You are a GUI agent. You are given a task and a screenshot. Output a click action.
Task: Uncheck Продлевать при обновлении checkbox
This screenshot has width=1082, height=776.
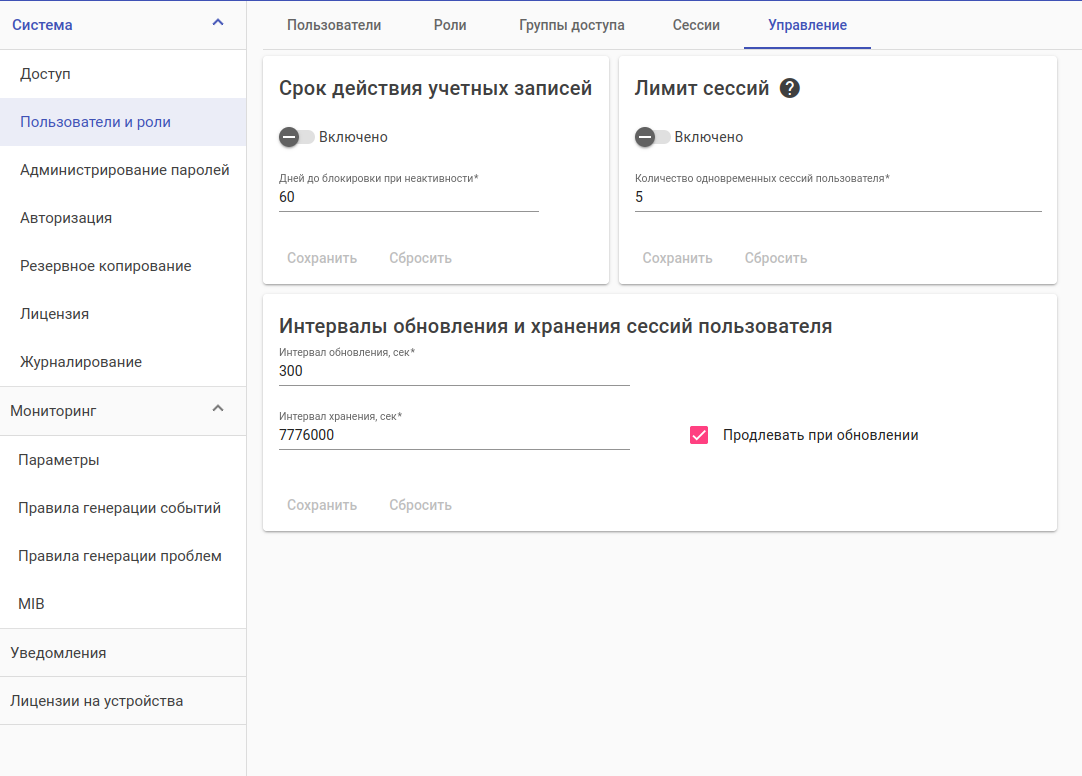[699, 435]
